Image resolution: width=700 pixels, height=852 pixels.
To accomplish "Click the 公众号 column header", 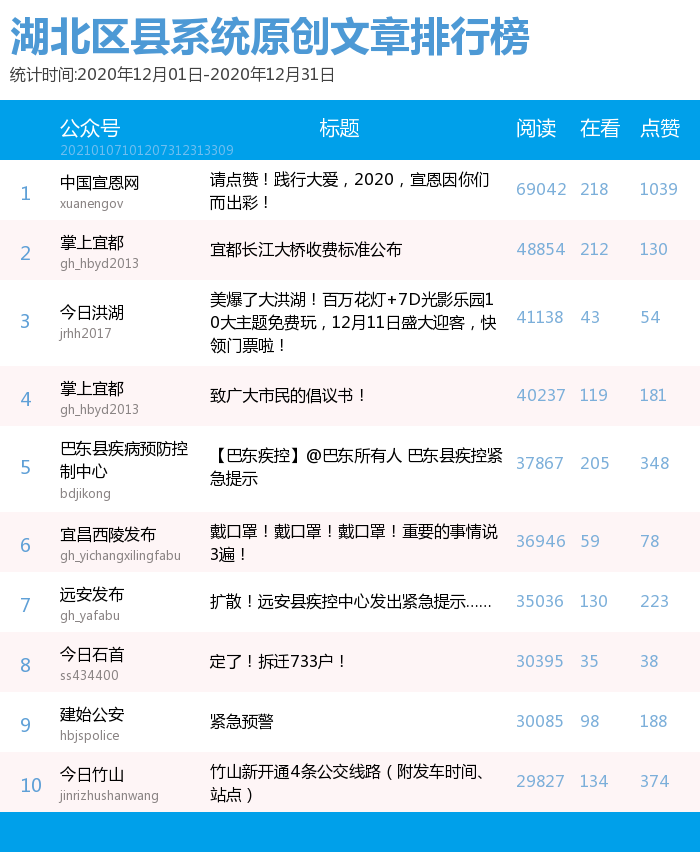I will (x=90, y=128).
